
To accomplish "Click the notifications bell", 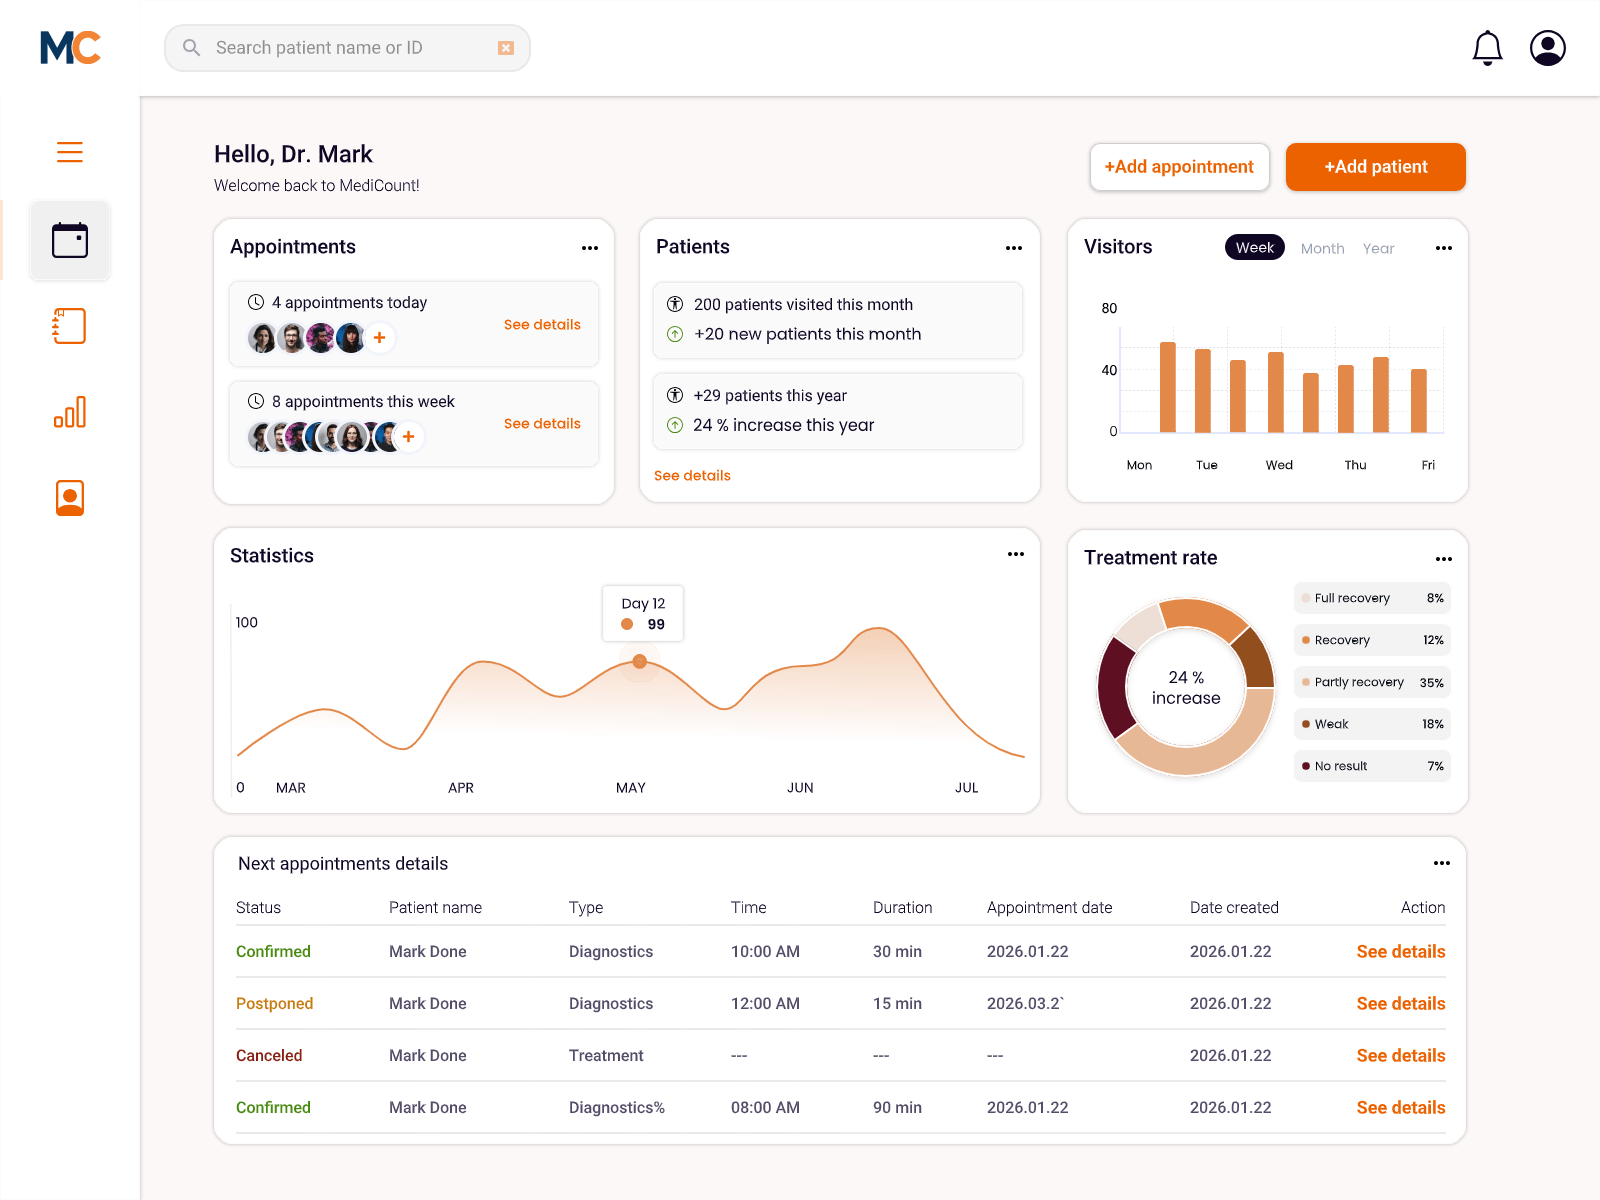I will click(1487, 47).
